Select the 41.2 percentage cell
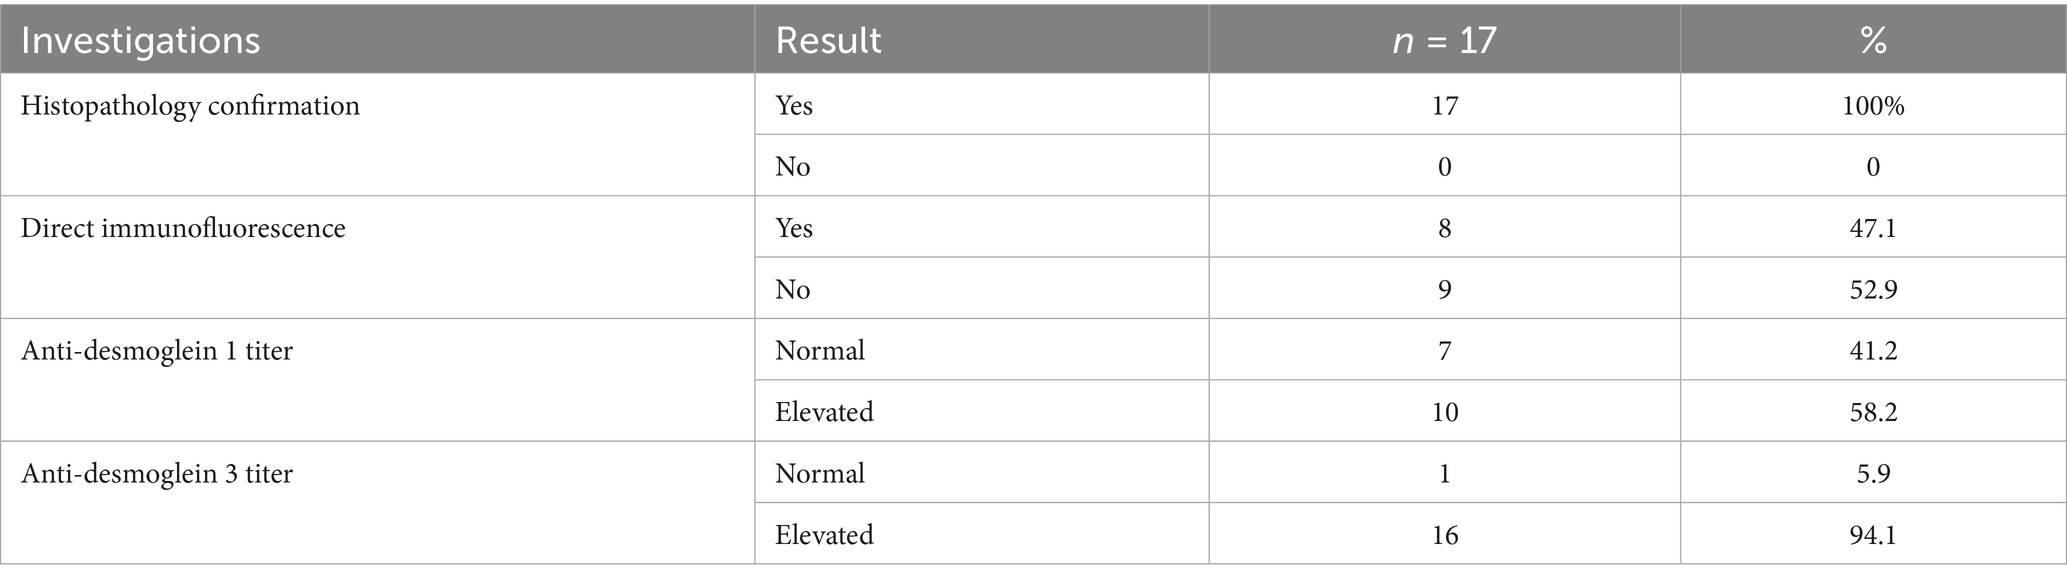 [x=1873, y=351]
